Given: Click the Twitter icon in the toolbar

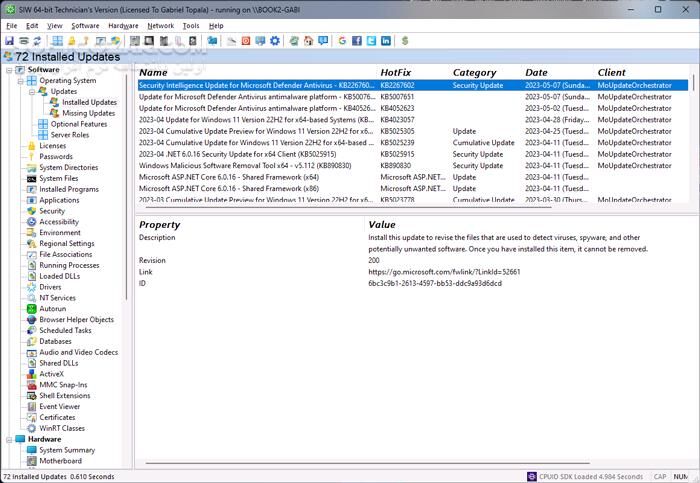Looking at the screenshot, I should pos(371,41).
